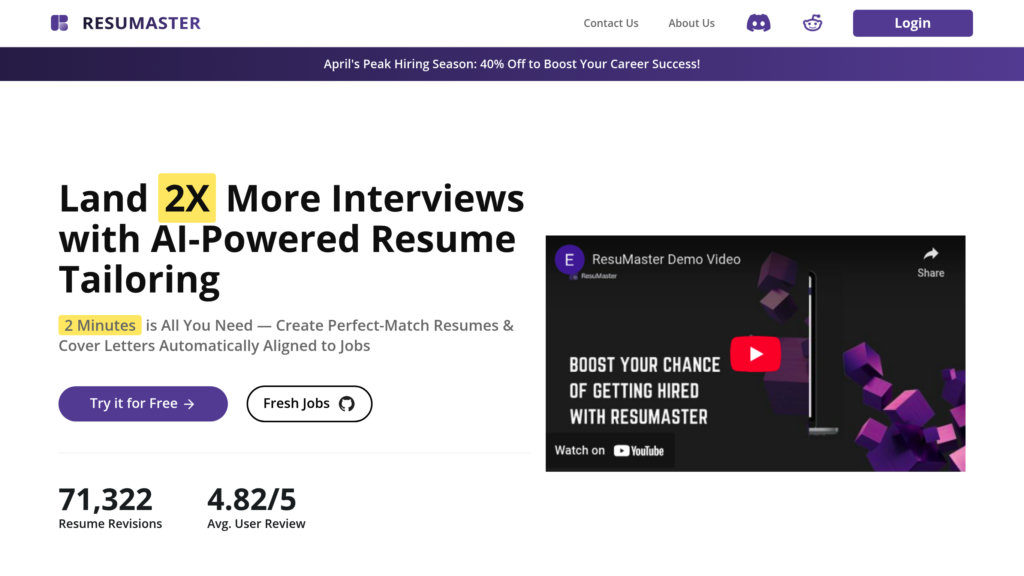This screenshot has width=1024, height=576.
Task: Click the YouTube logo in Watch on
Action: coord(639,451)
